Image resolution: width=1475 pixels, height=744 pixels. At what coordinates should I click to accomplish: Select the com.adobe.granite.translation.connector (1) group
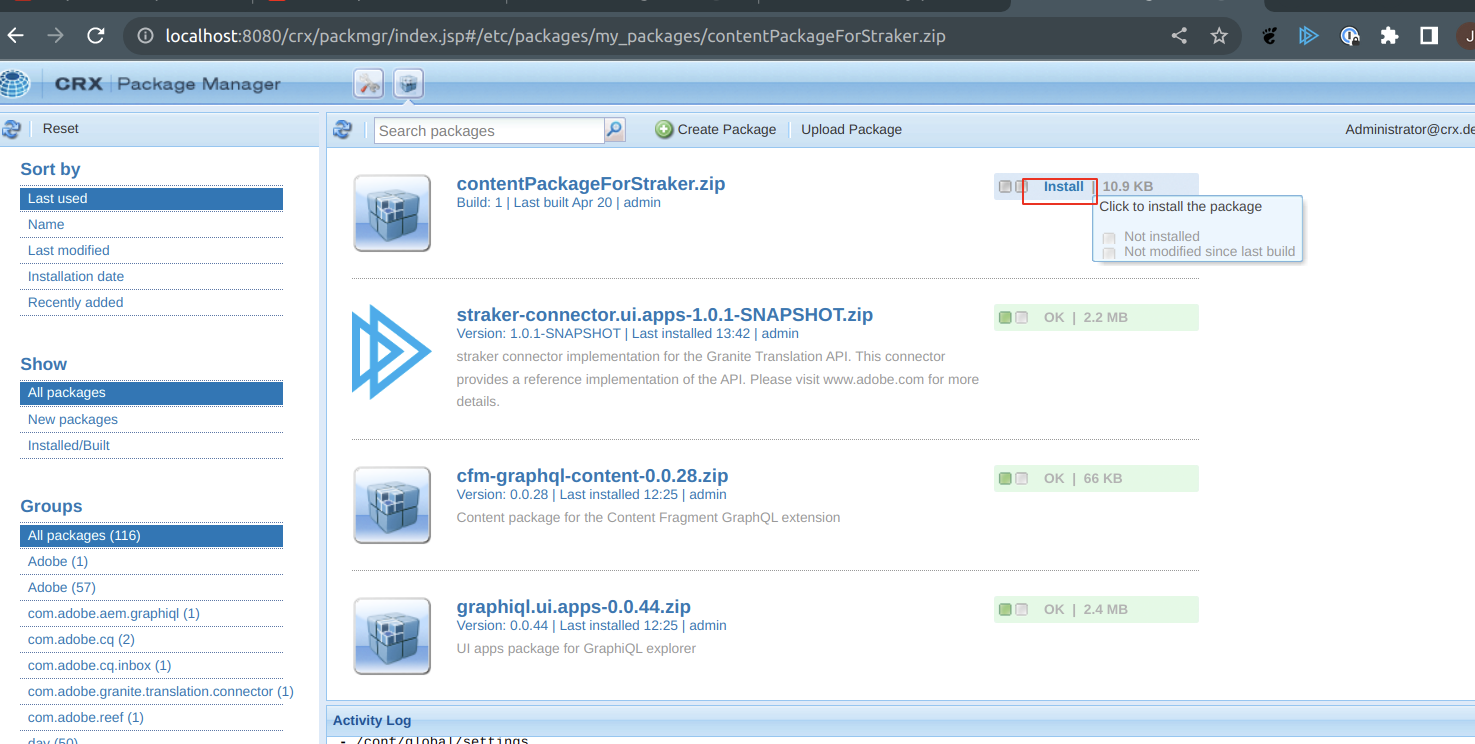[160, 691]
